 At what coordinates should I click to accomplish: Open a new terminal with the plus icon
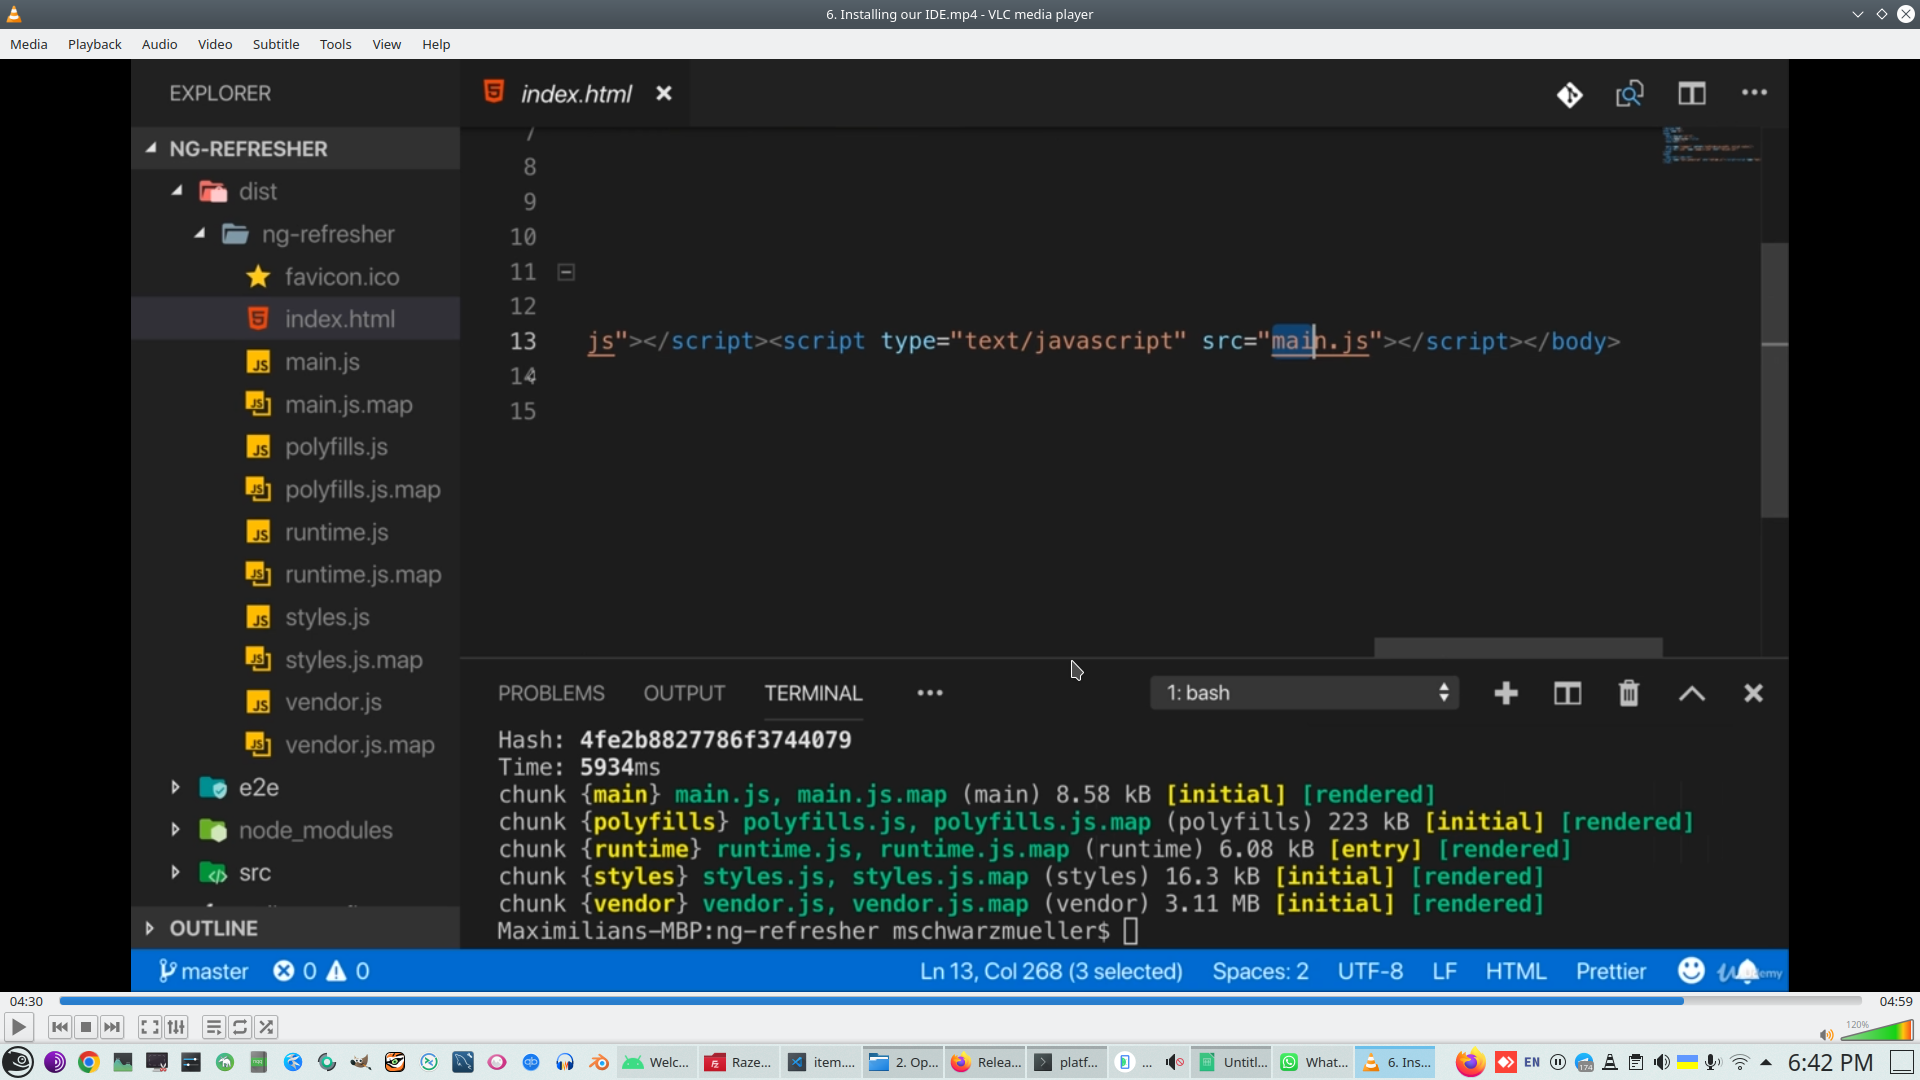[1506, 692]
